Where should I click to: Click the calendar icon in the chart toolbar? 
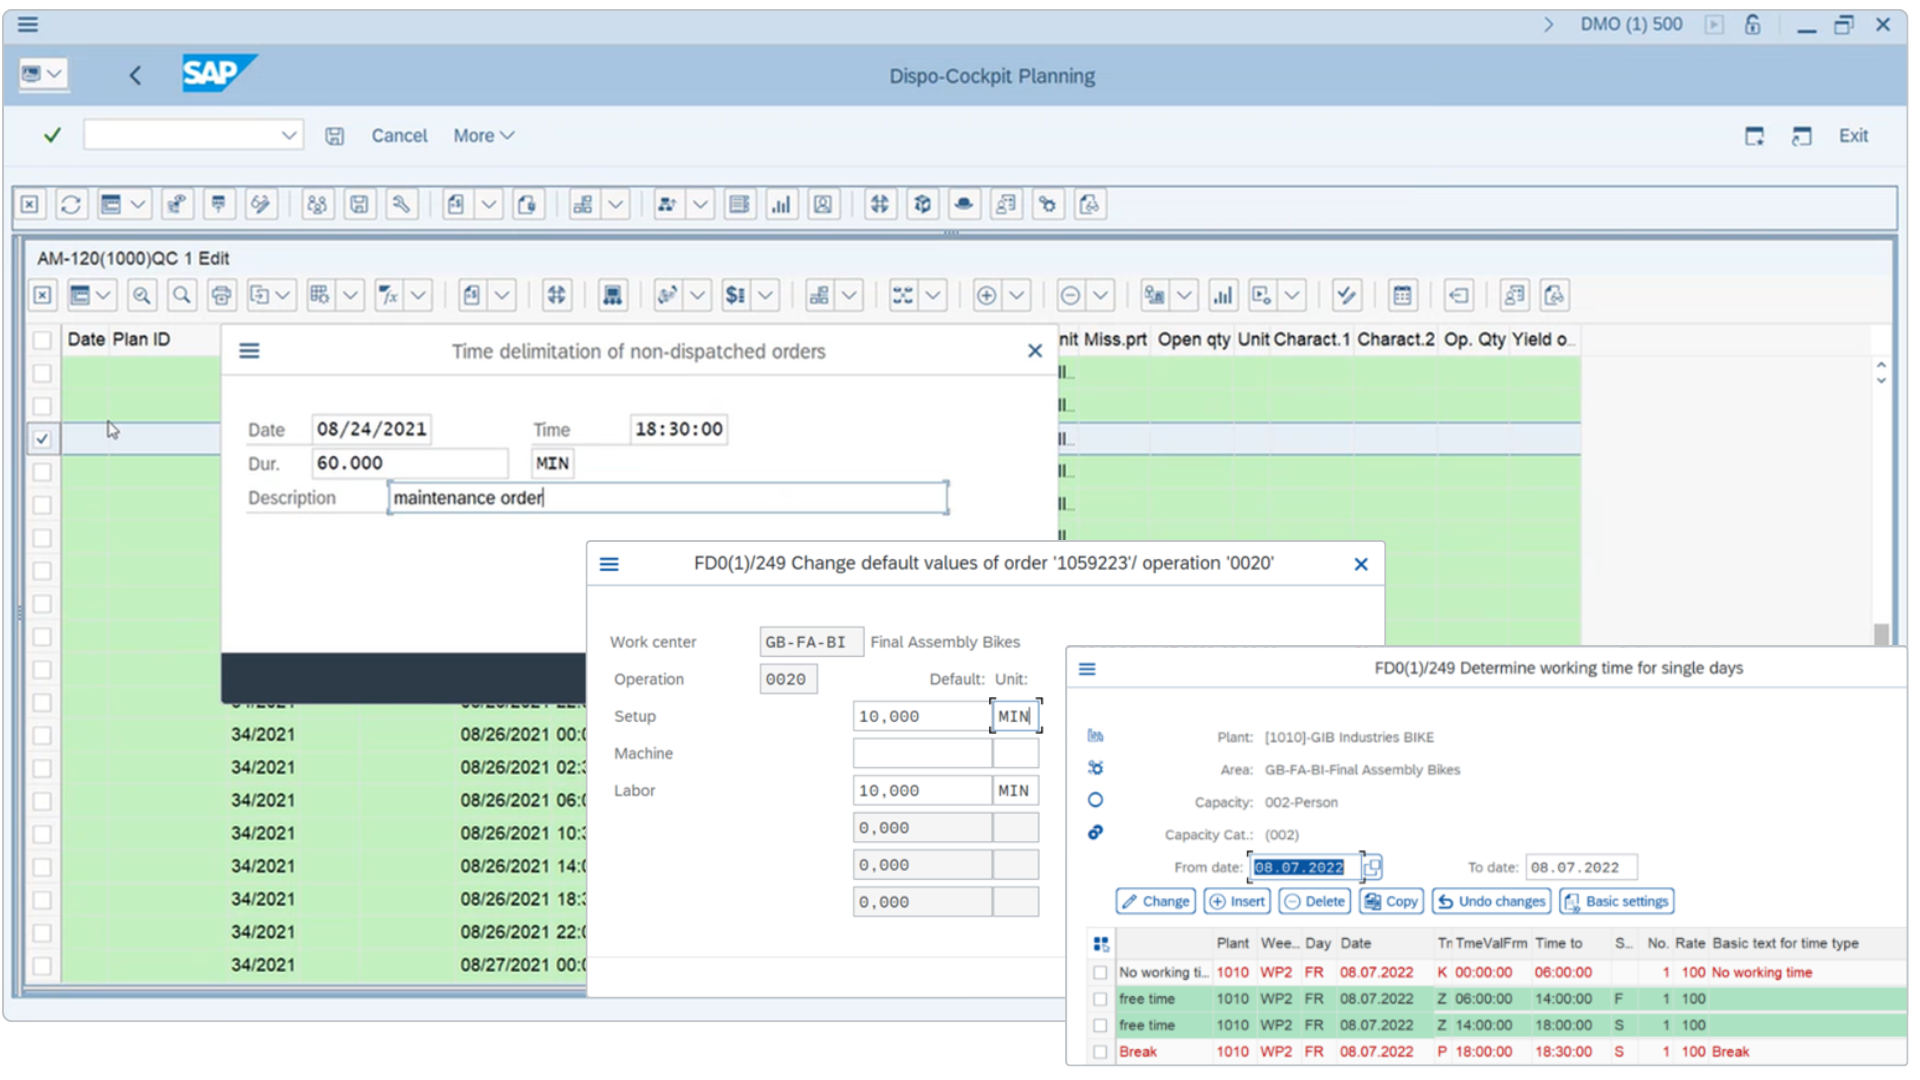(1403, 295)
